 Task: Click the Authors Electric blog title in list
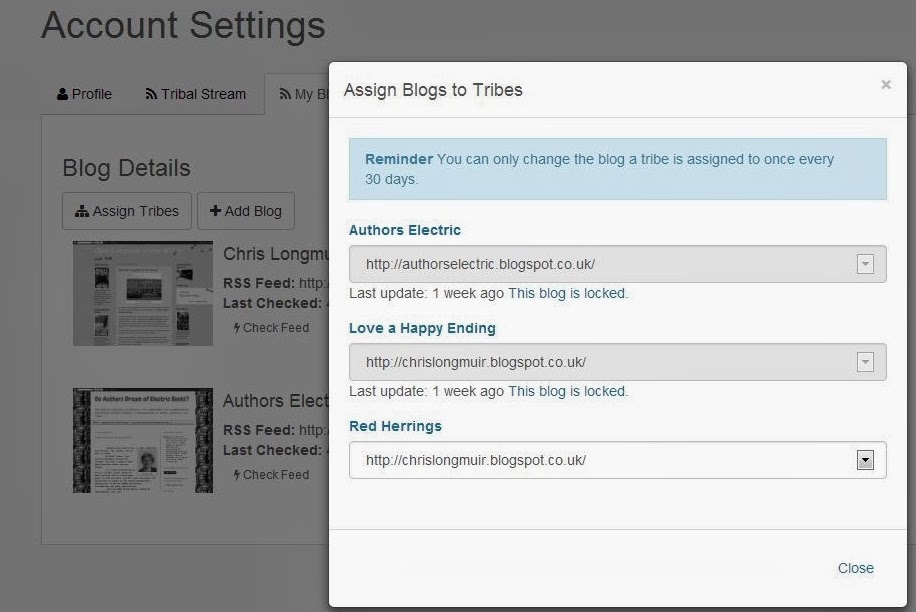pyautogui.click(x=276, y=401)
